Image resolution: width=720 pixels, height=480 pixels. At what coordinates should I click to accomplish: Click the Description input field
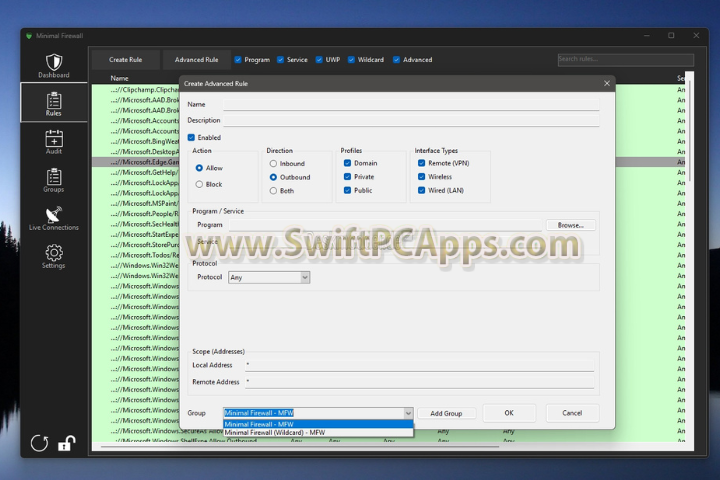[411, 120]
